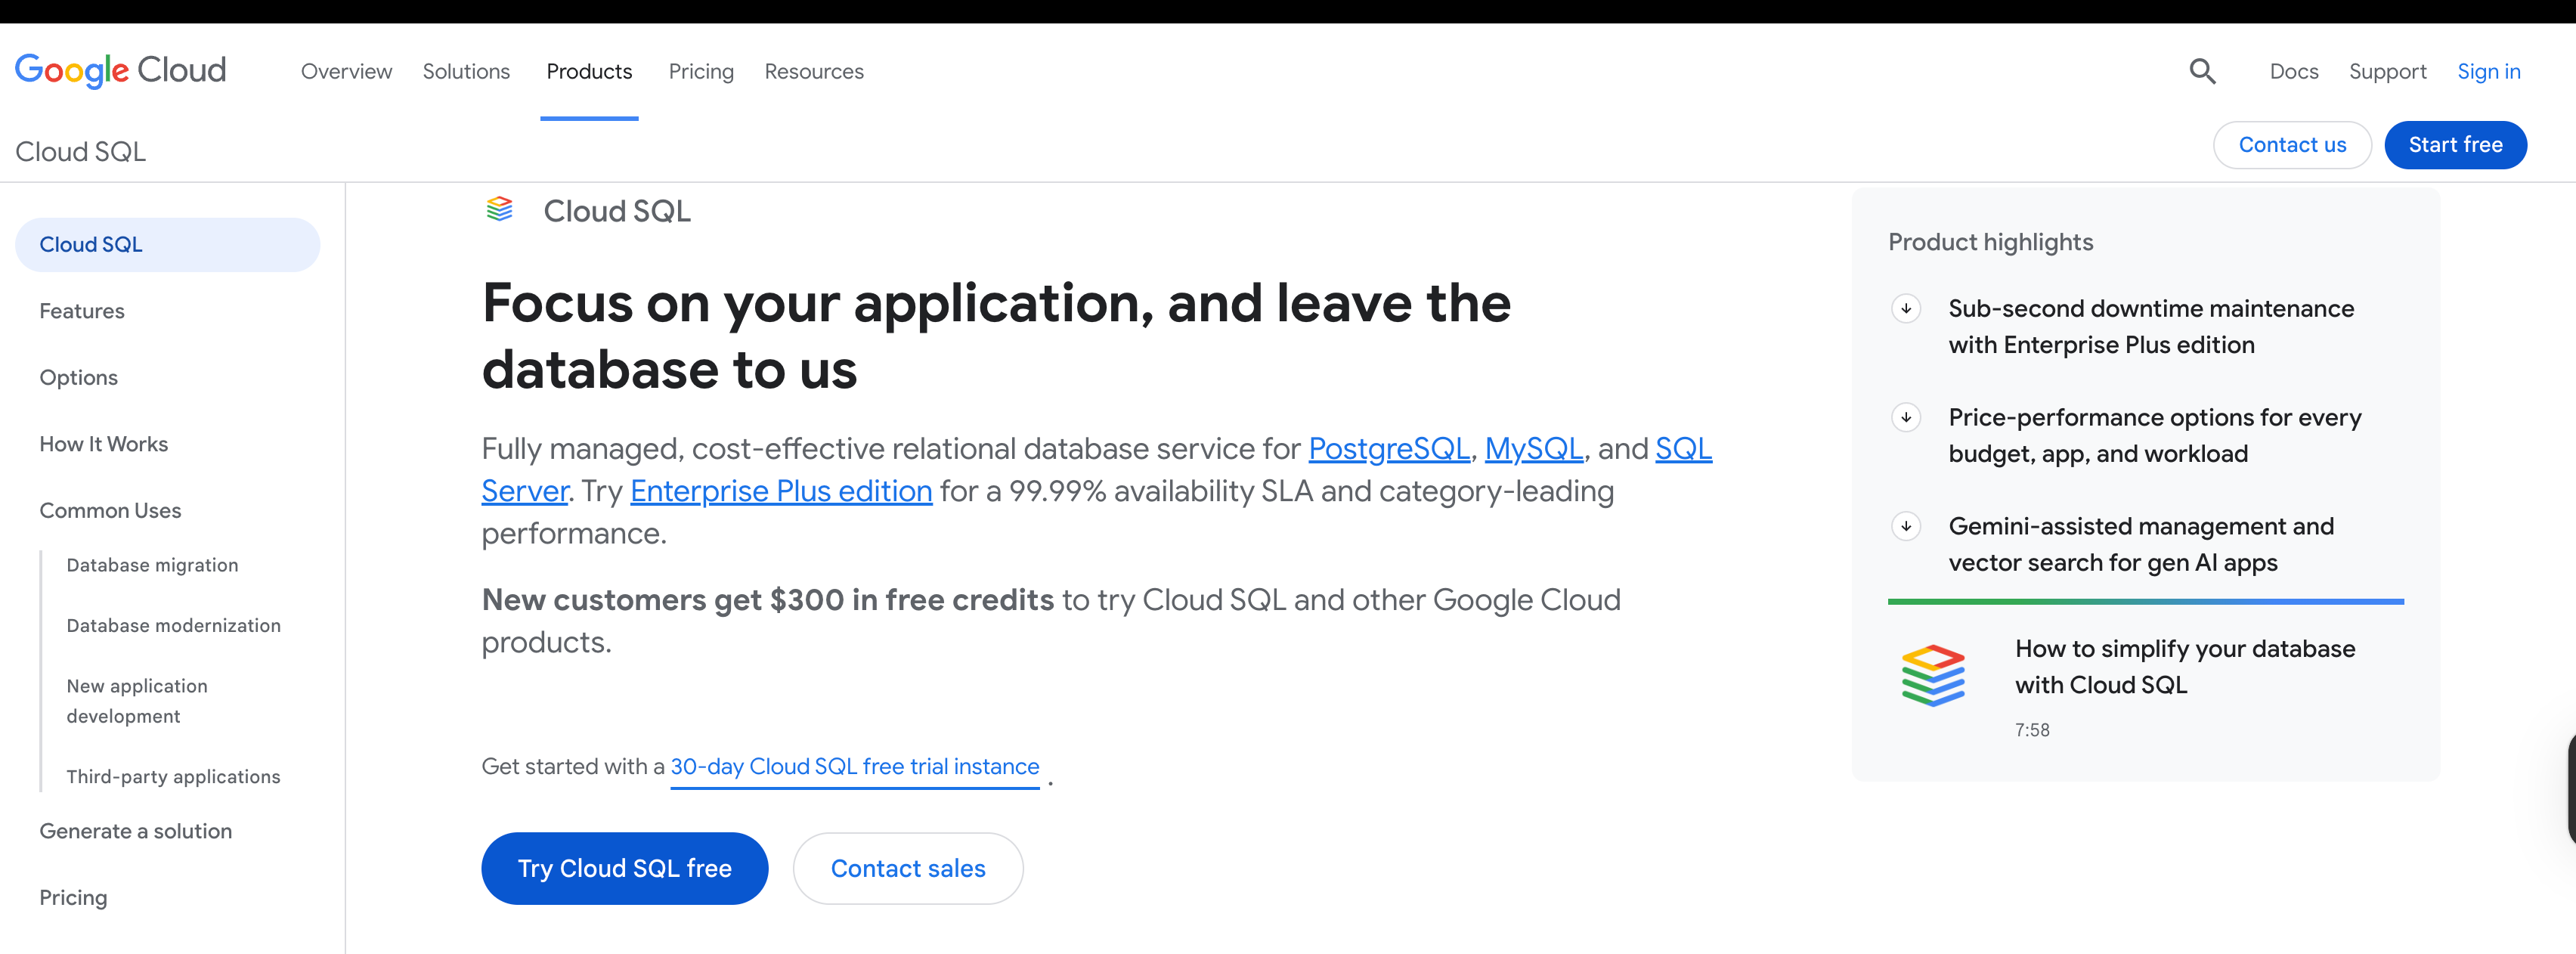
Task: Select Database migration under Common Uses
Action: click(151, 564)
